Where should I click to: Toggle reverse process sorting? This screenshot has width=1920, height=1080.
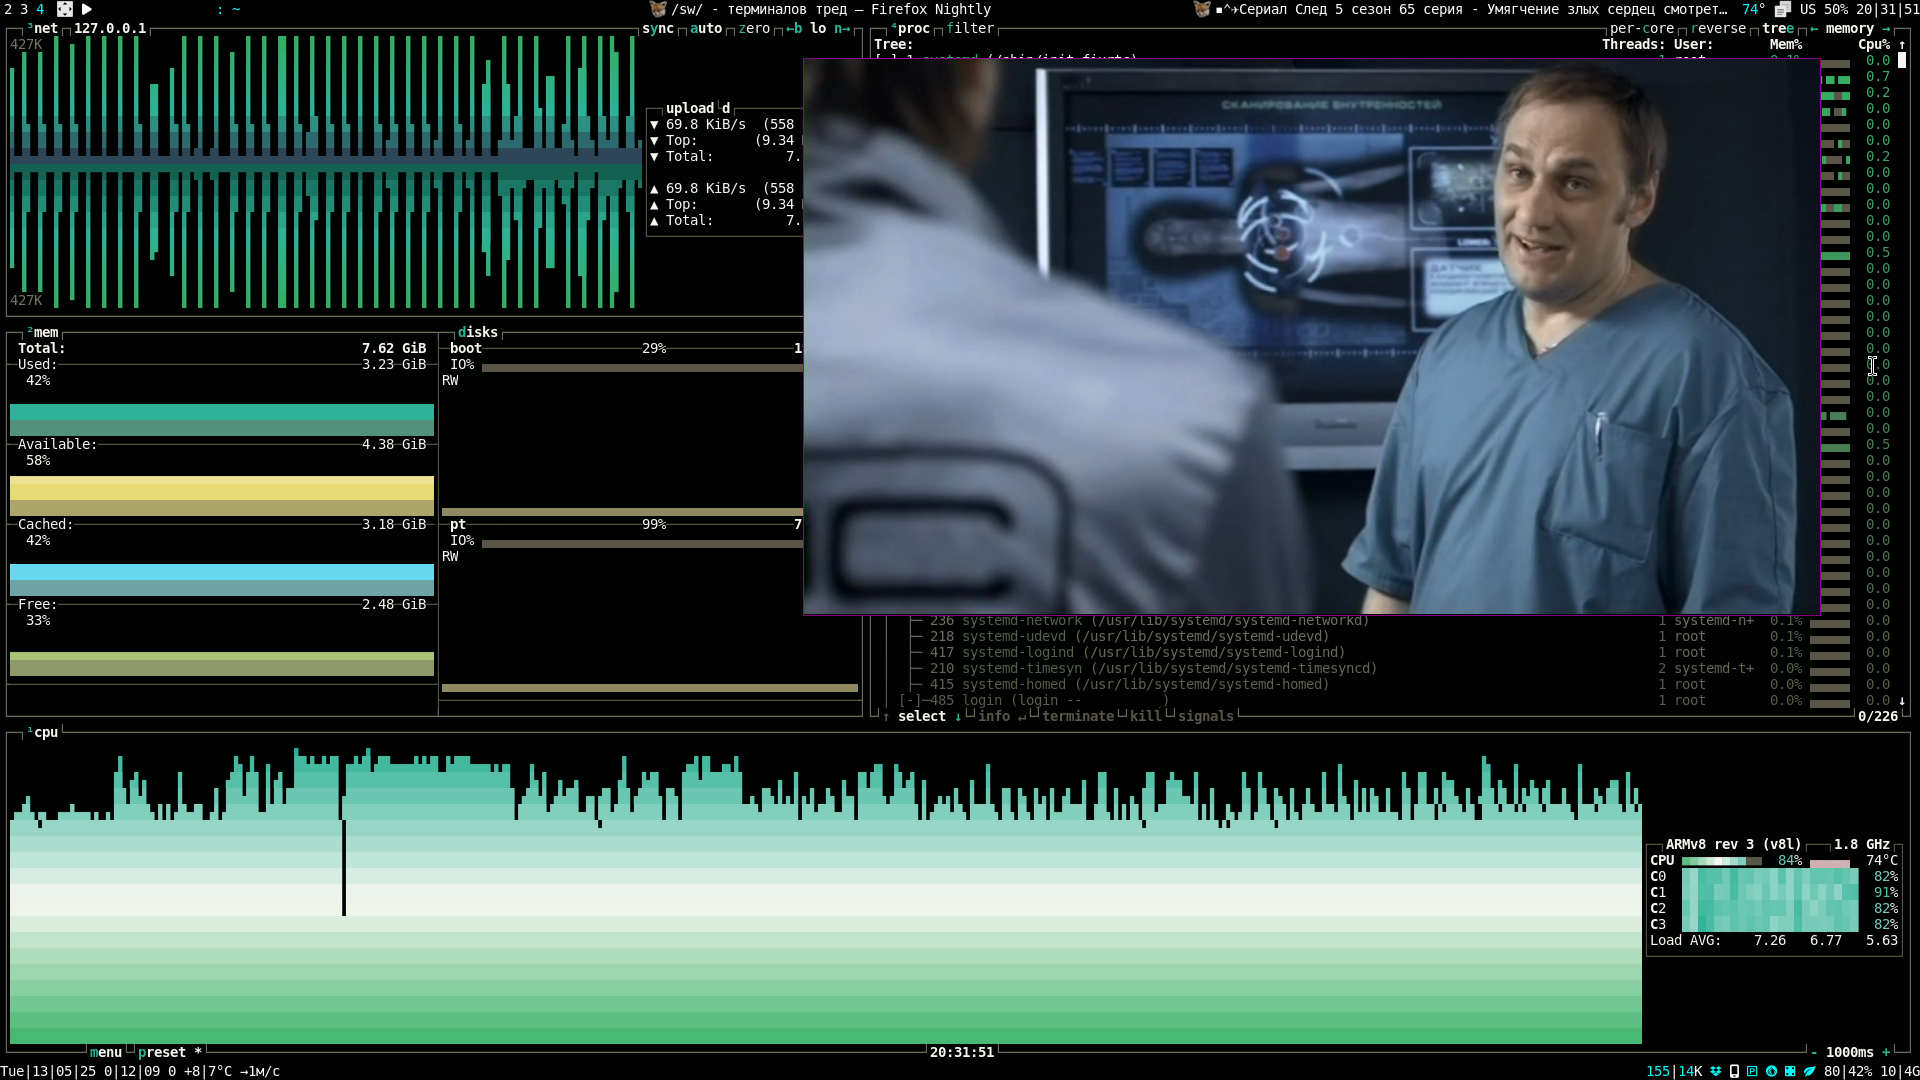[1718, 29]
